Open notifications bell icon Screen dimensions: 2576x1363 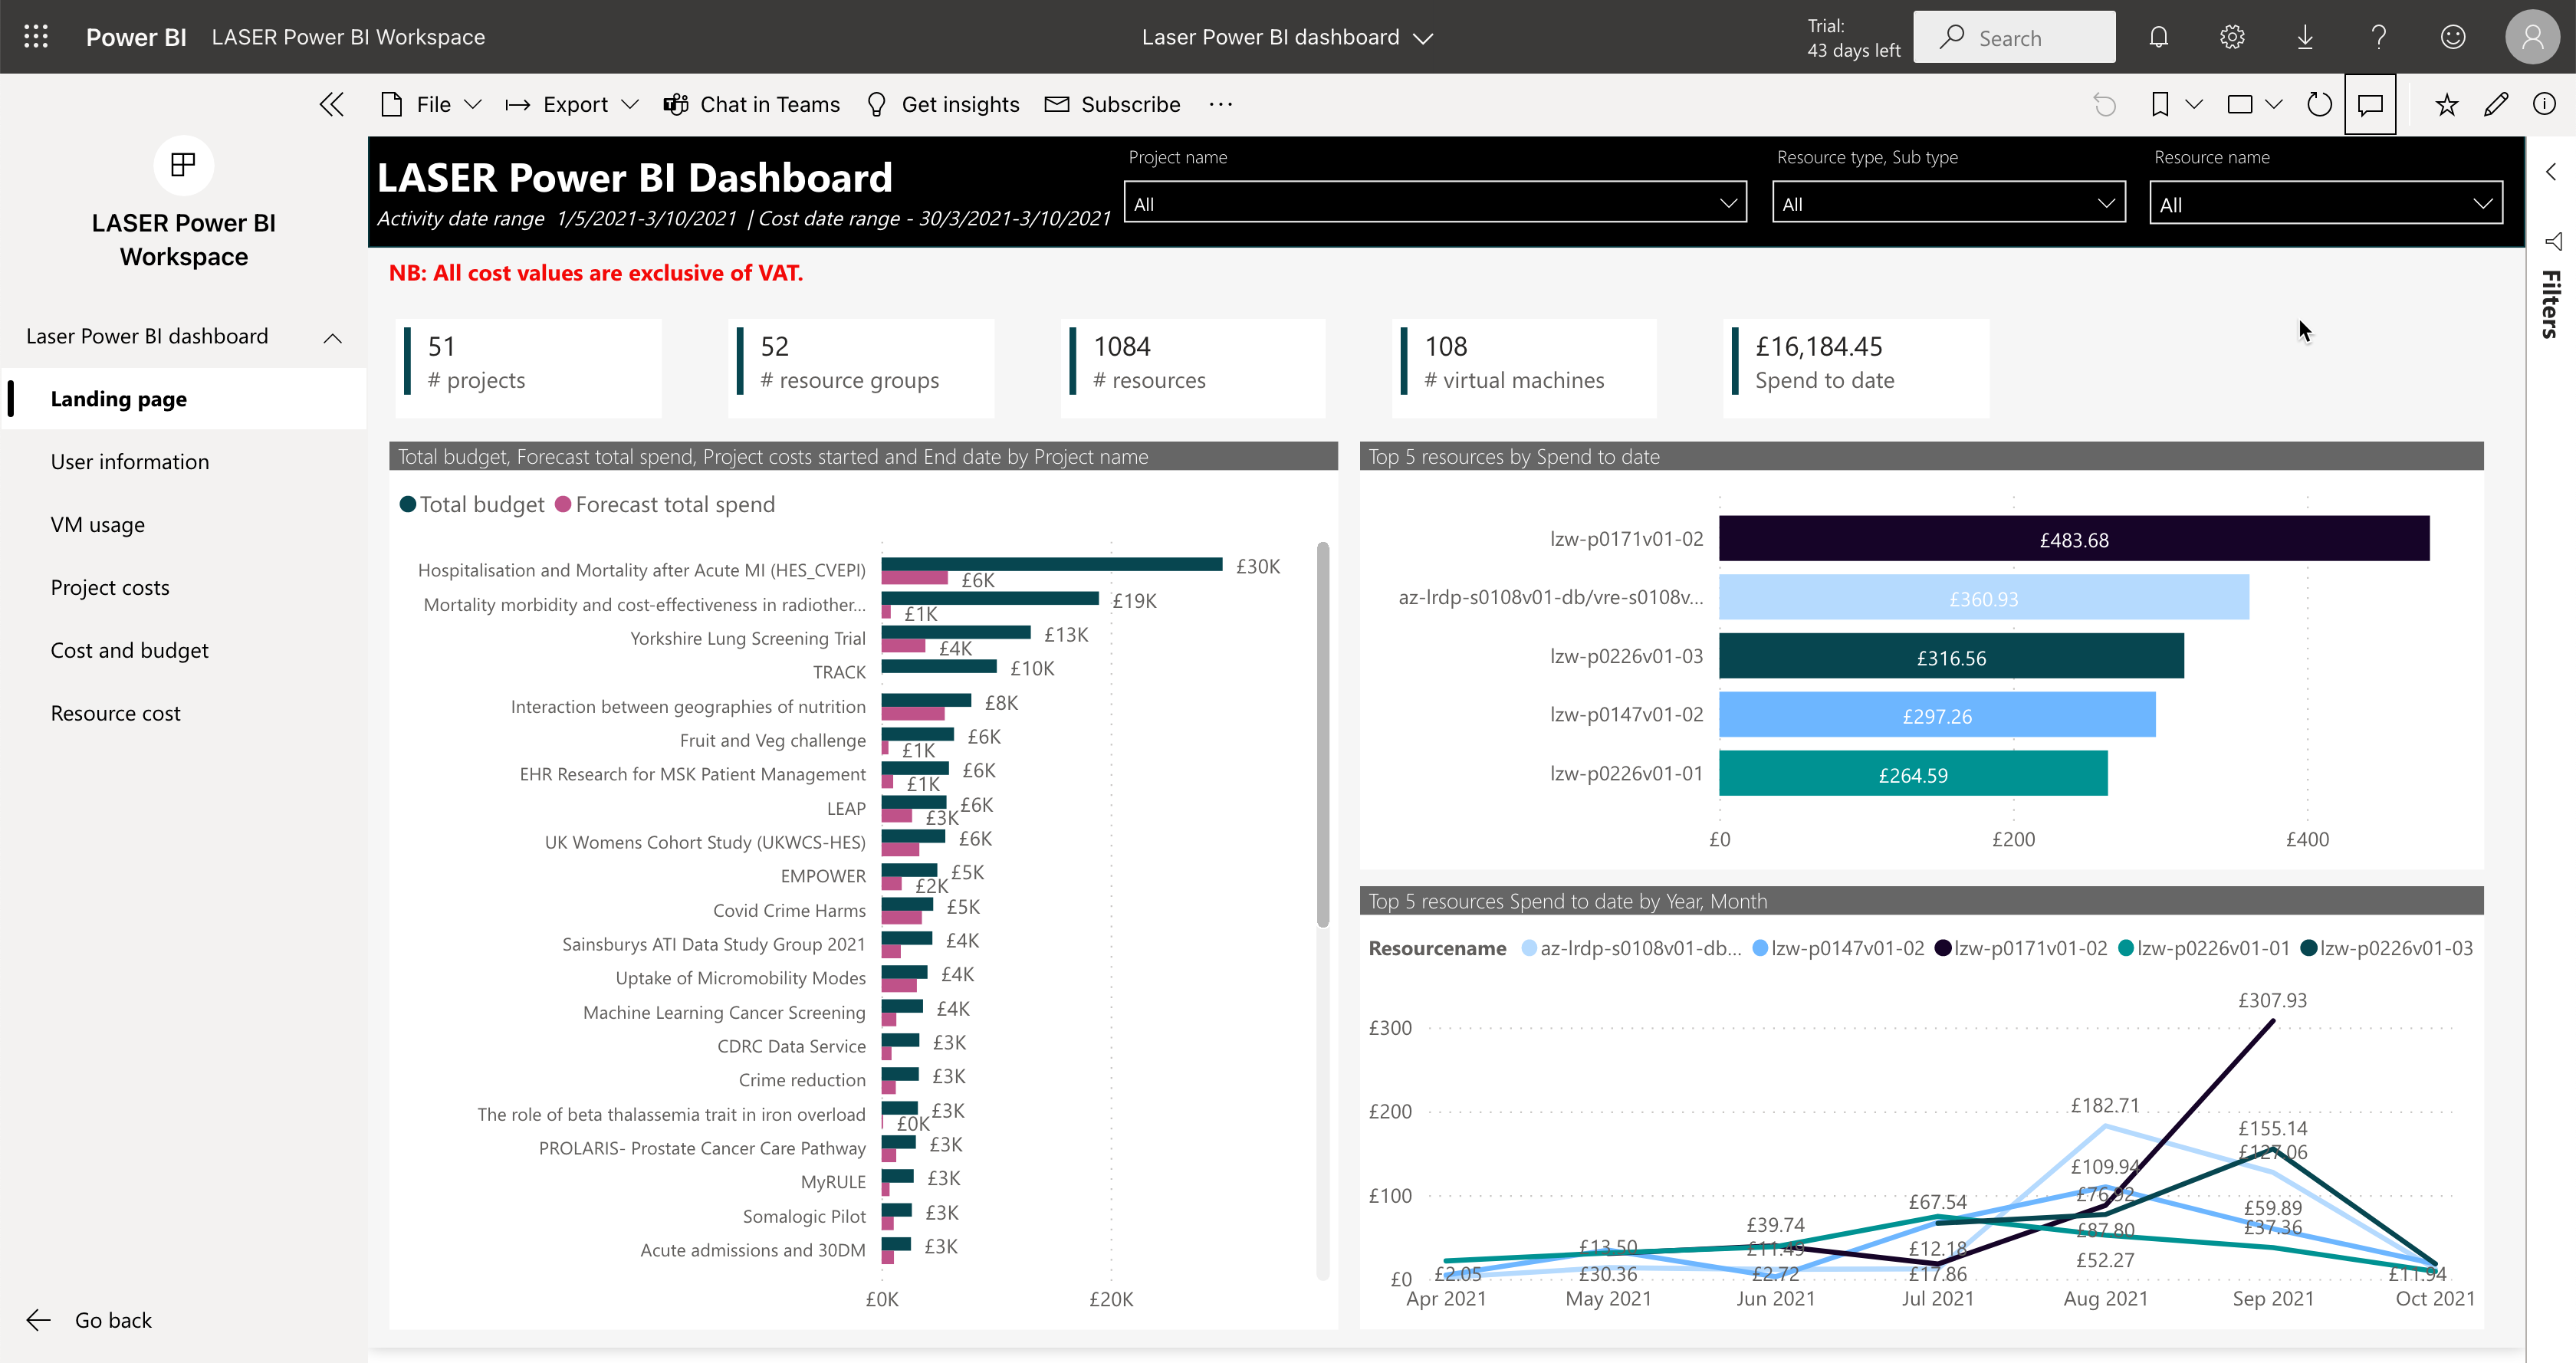(2158, 37)
